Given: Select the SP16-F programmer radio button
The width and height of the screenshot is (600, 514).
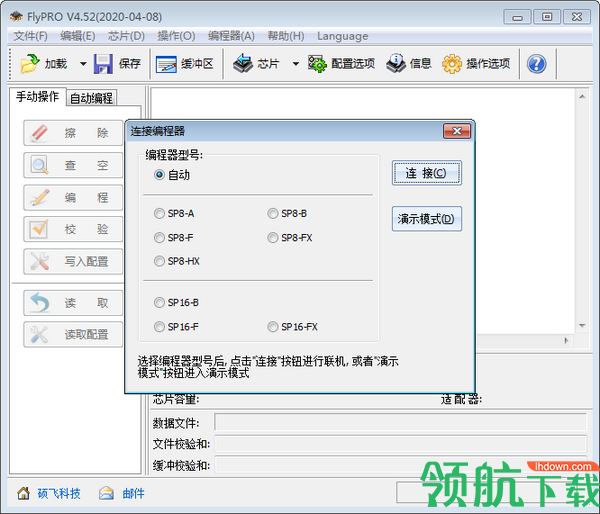Looking at the screenshot, I should pyautogui.click(x=159, y=327).
